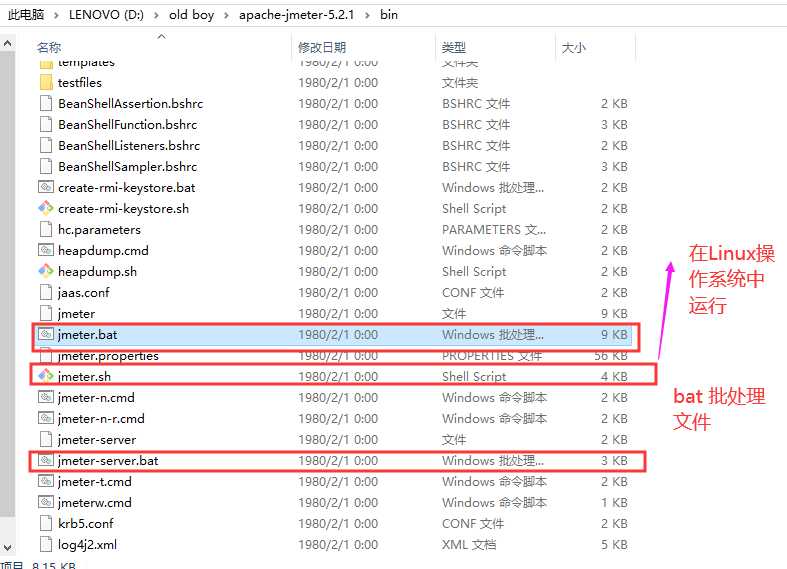Click jaas.conf CONF 文件 type cell
The image size is (787, 569).
pos(473,293)
